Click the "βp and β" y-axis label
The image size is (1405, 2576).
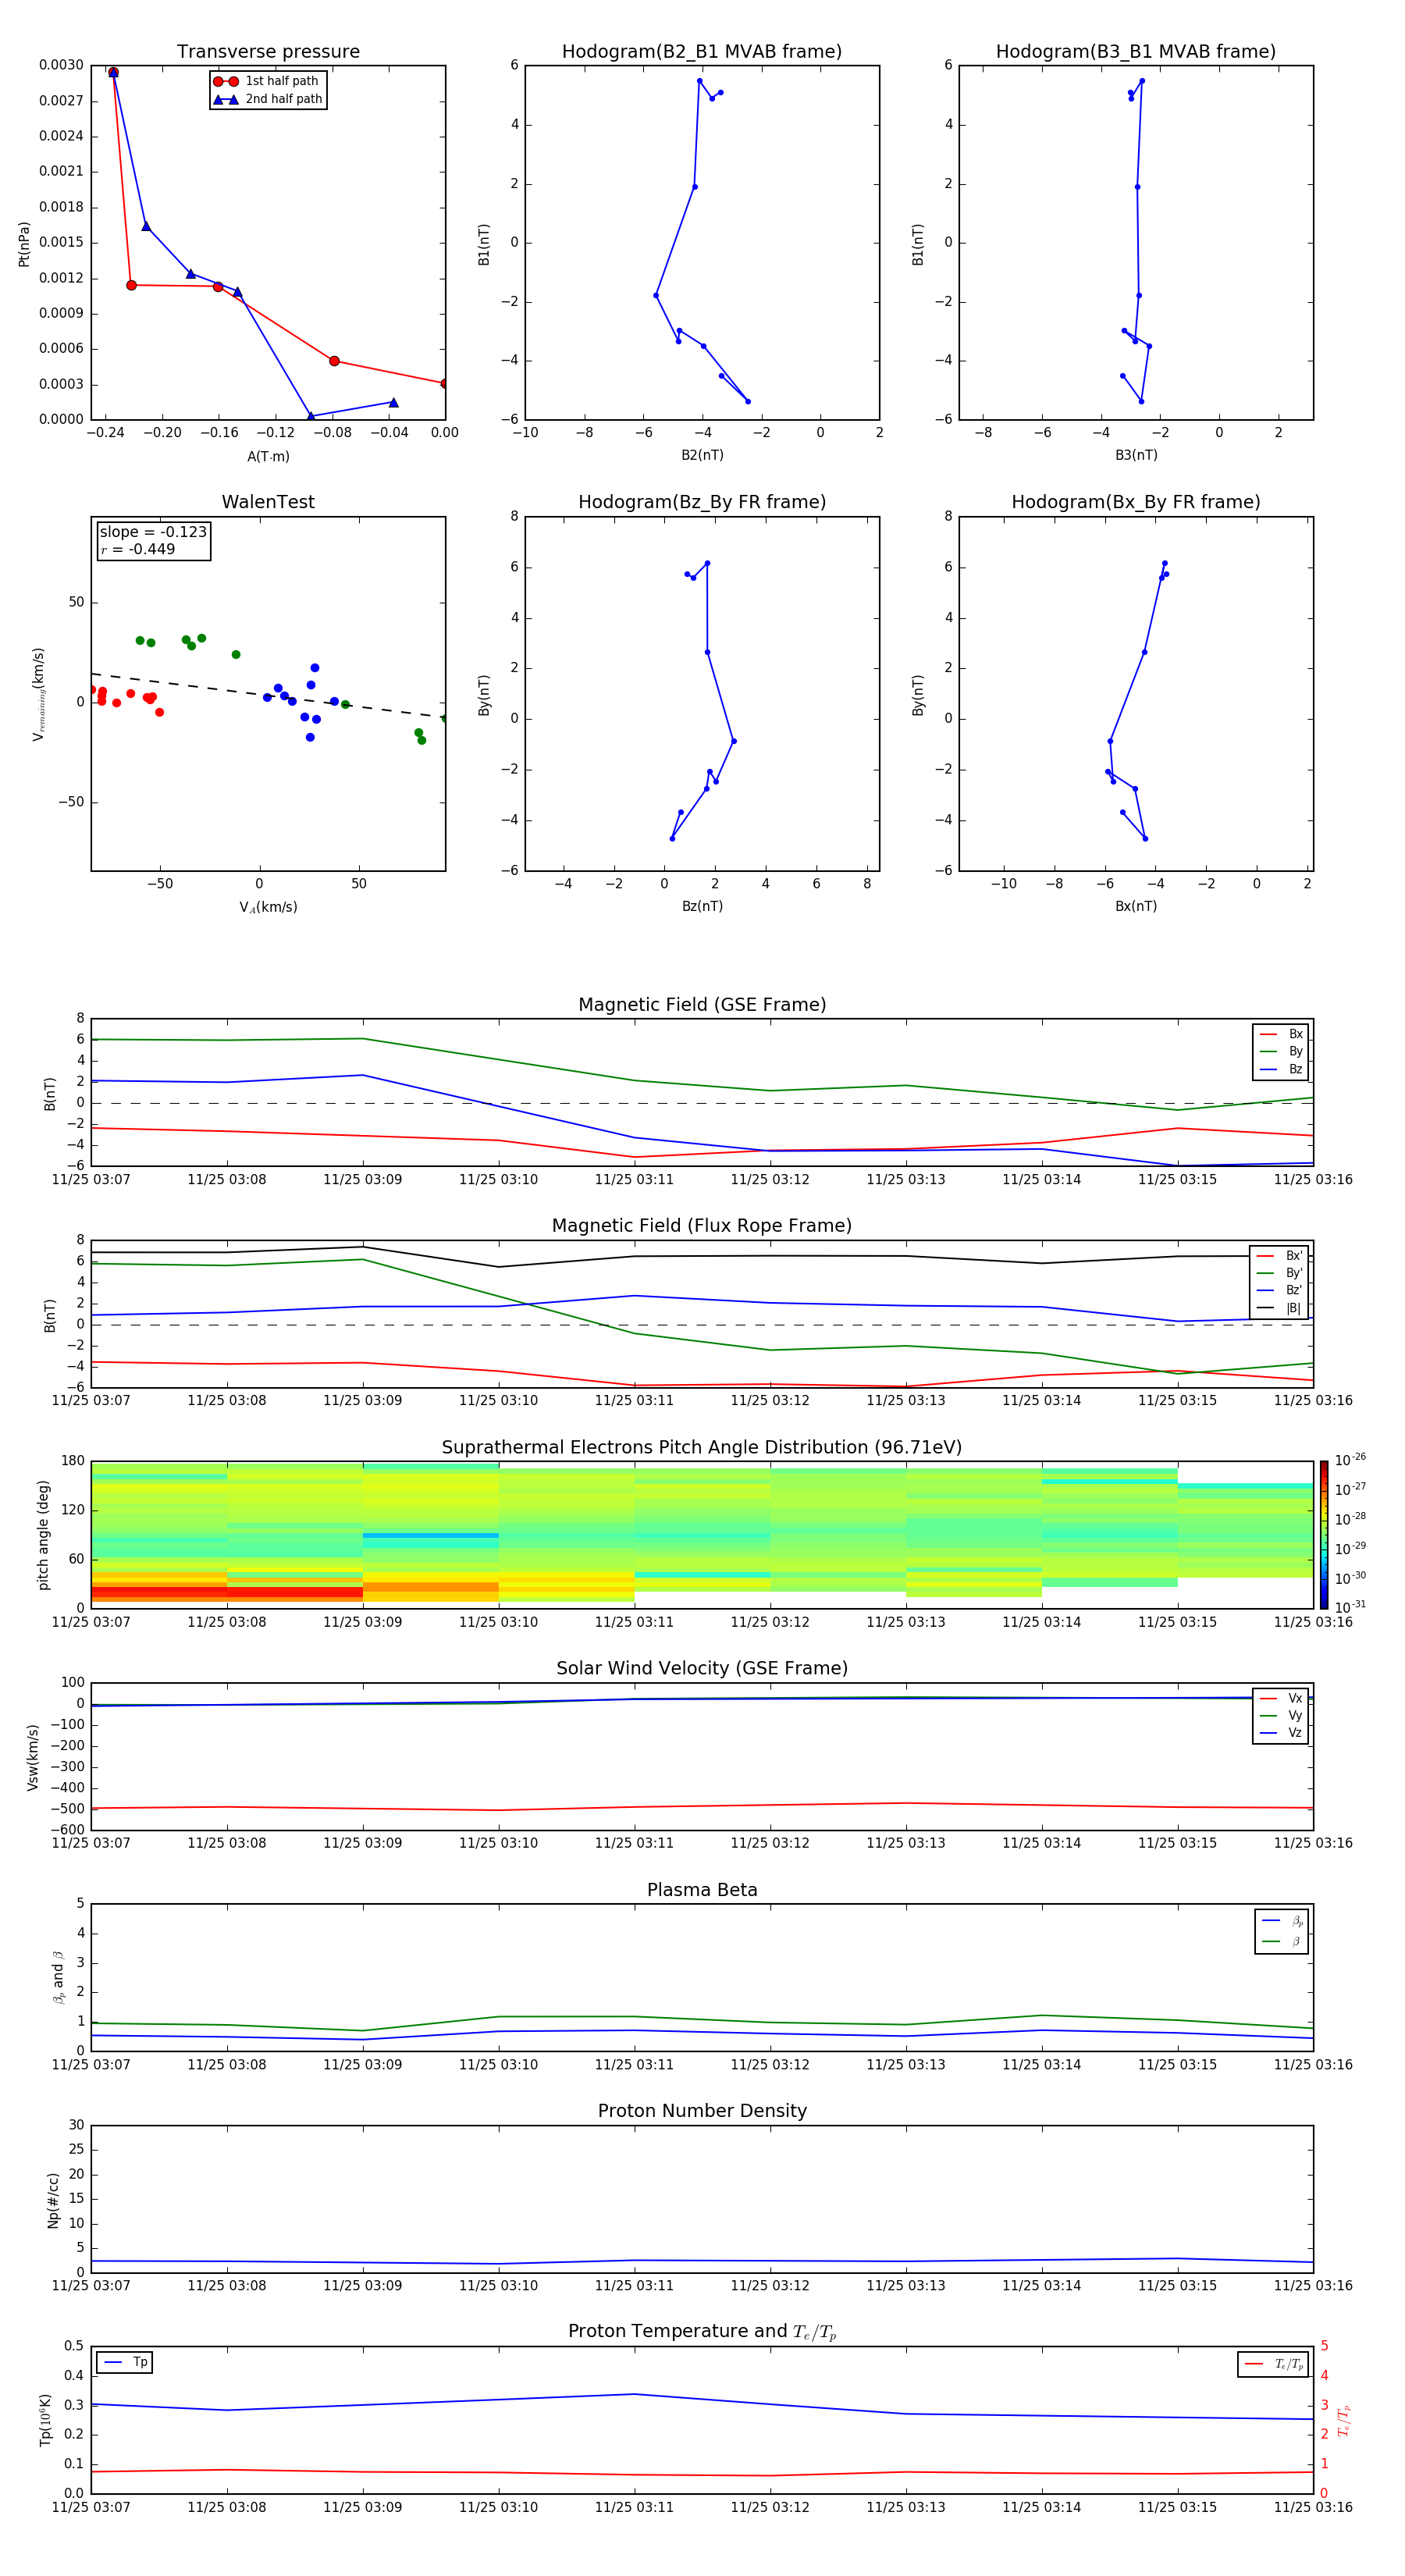pos(58,1977)
